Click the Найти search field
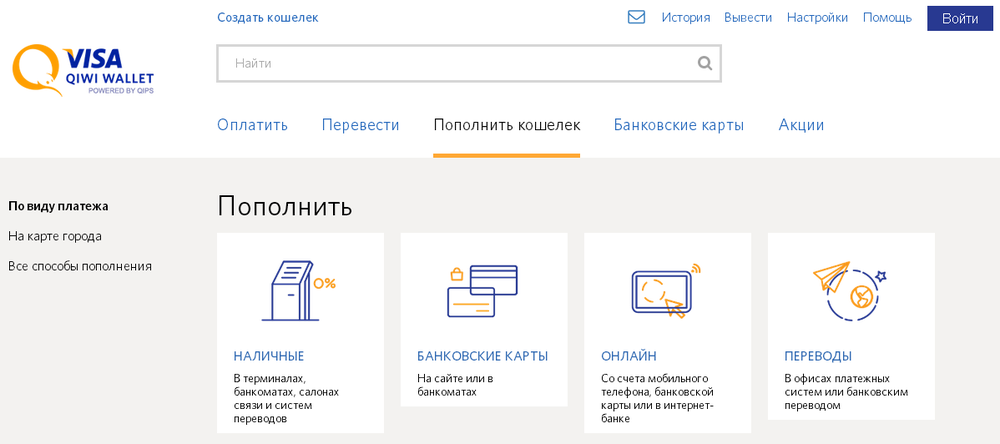This screenshot has height=444, width=1000. [469, 63]
